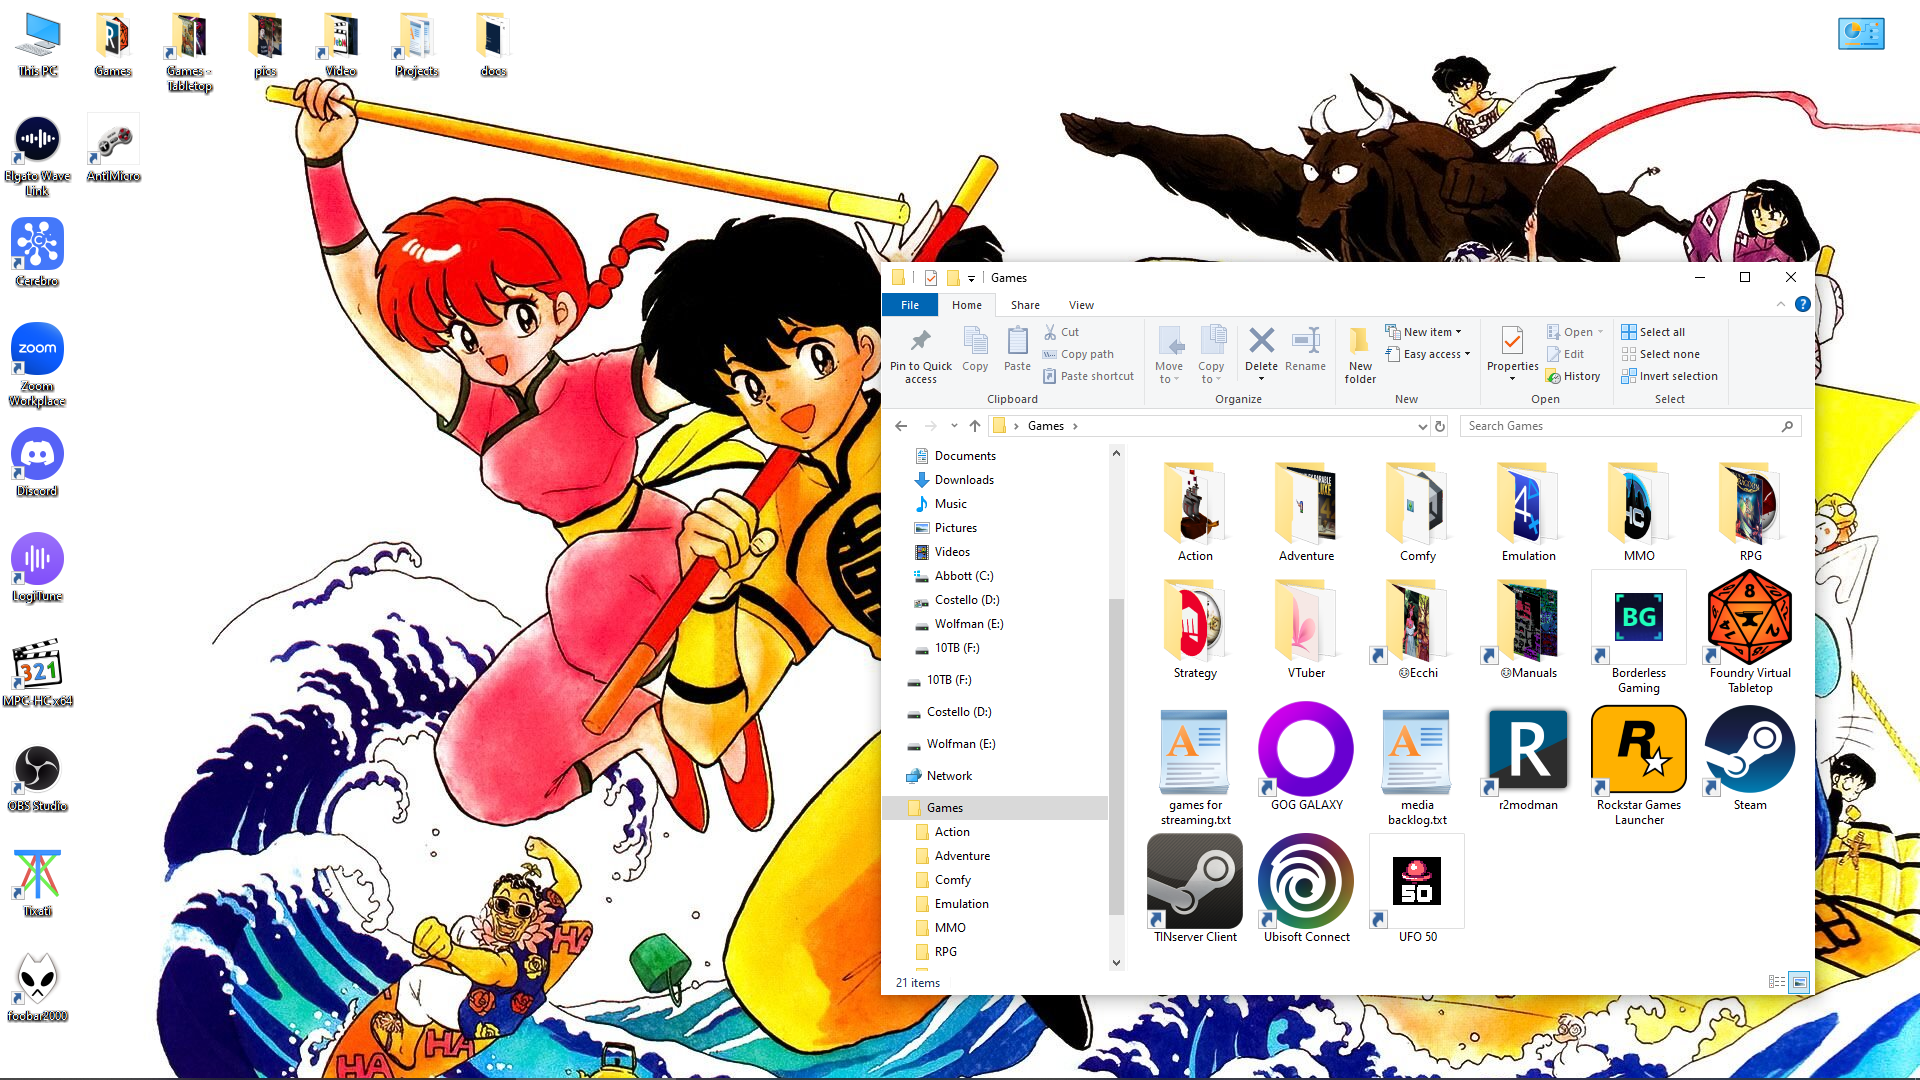Open media backlog.txt file
Screen dimensions: 1920x1080
[x=1417, y=765]
